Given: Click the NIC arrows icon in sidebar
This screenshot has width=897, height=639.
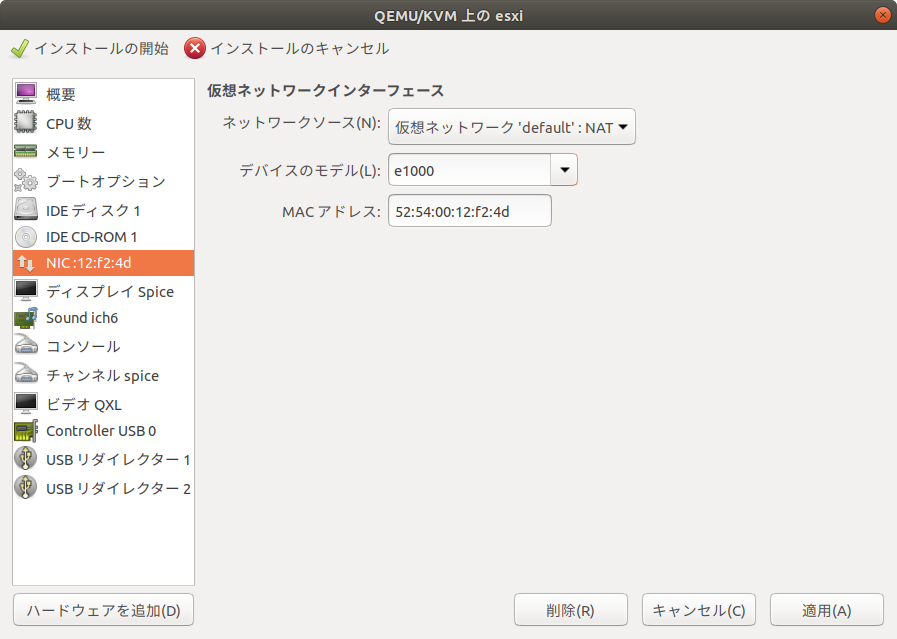Looking at the screenshot, I should [26, 263].
